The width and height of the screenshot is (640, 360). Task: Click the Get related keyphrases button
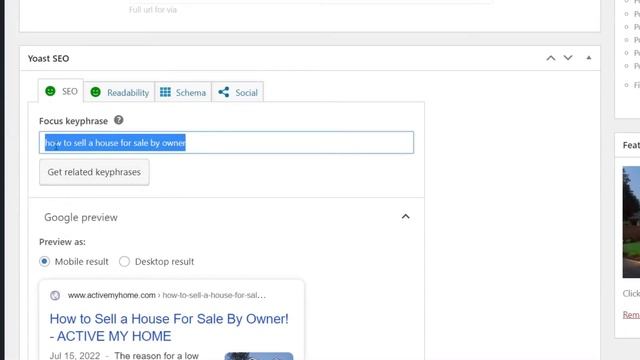point(94,172)
